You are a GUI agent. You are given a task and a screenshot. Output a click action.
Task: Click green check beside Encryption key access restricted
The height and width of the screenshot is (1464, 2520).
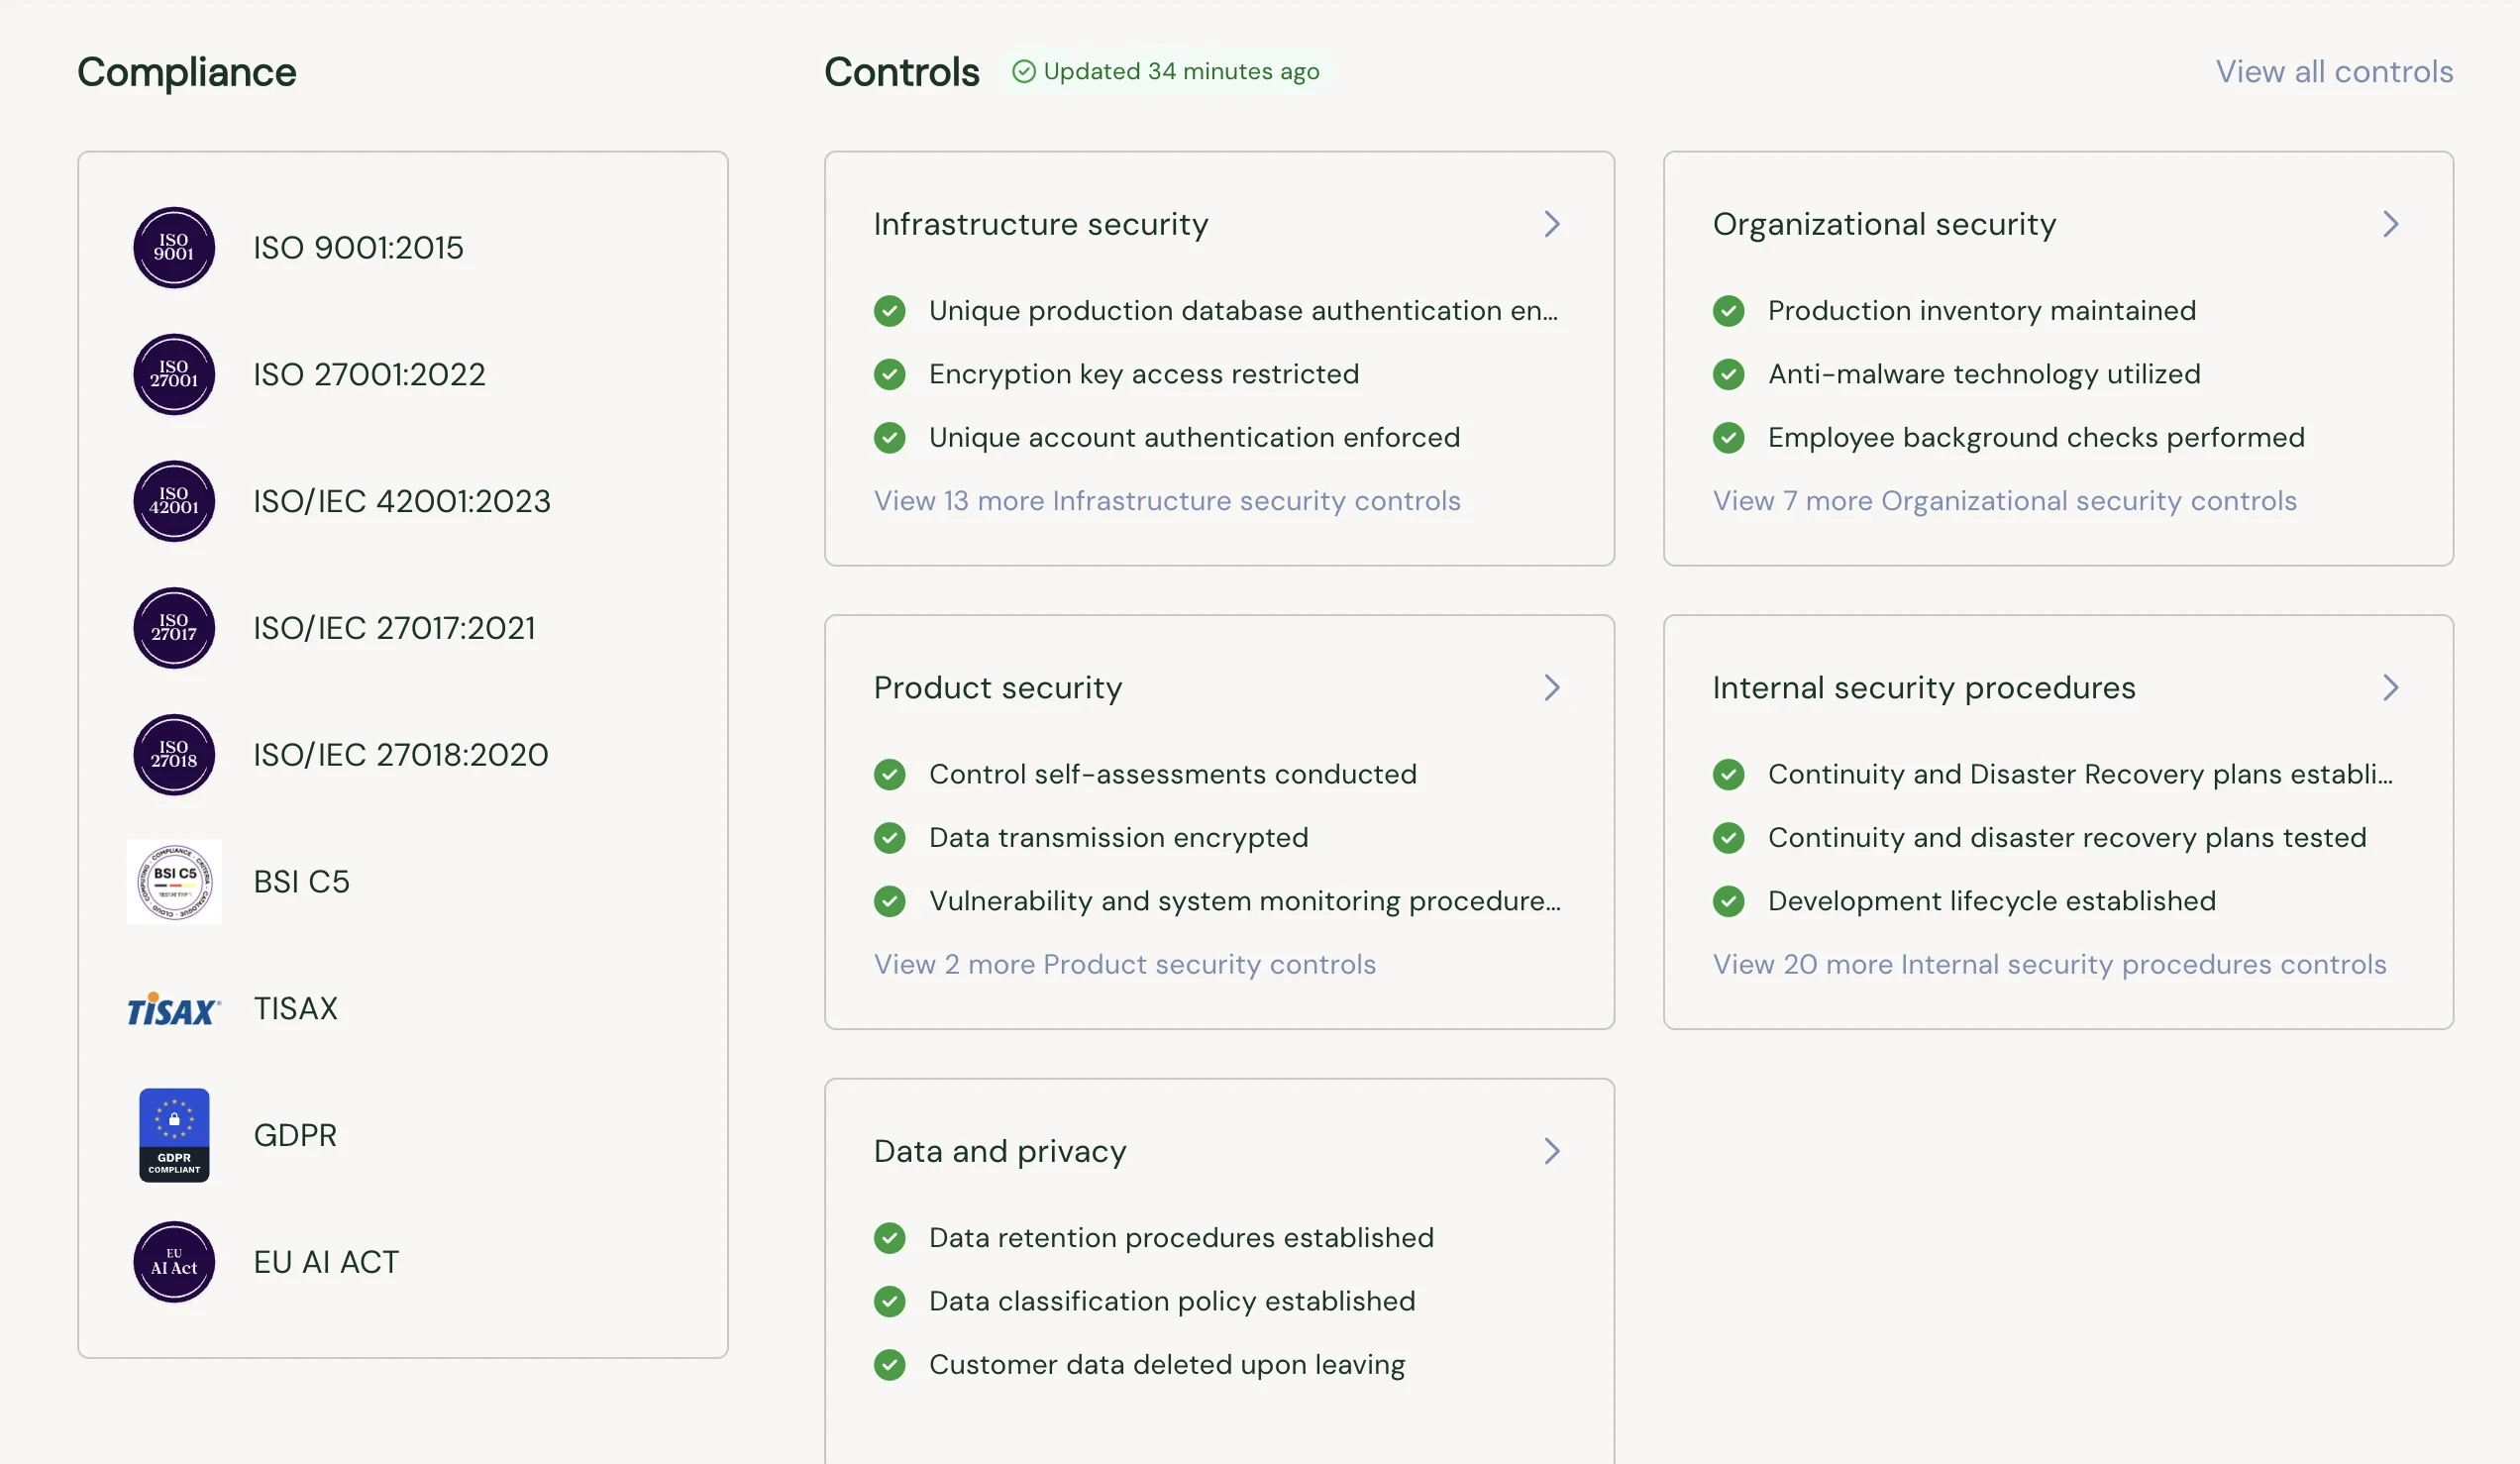(889, 374)
